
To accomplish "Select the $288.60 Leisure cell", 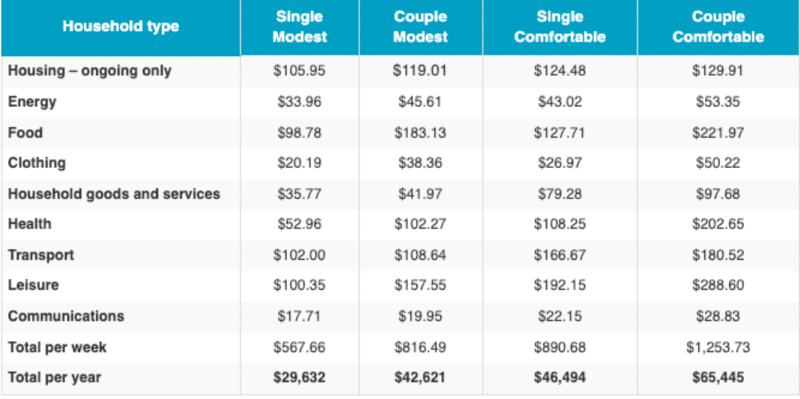I will click(x=717, y=285).
